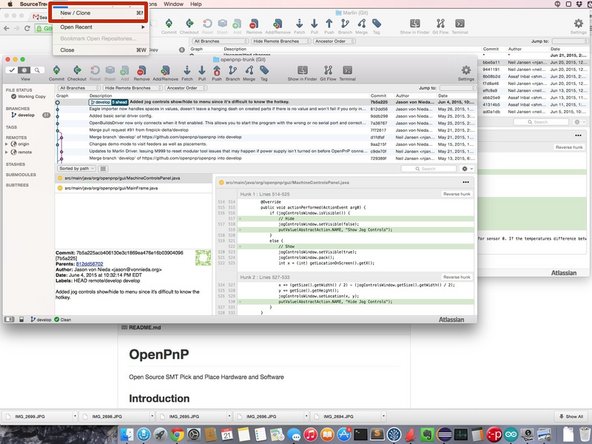
Task: Click Branch icon in openpnp-trunk toolbar
Action: [x=233, y=72]
